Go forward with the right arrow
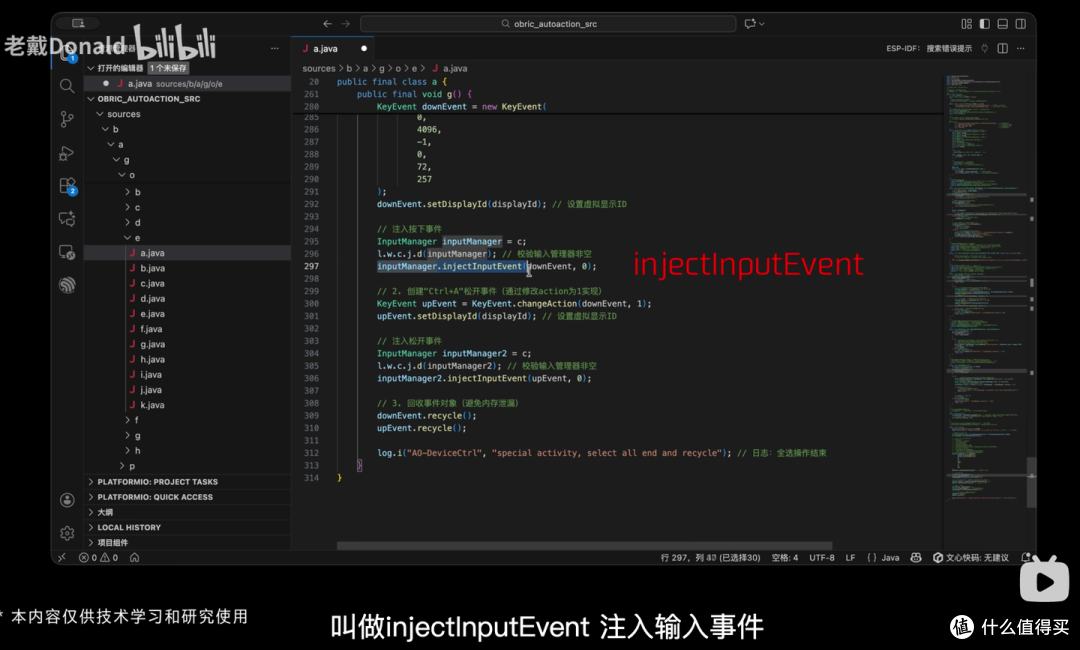This screenshot has width=1080, height=650. [345, 23]
